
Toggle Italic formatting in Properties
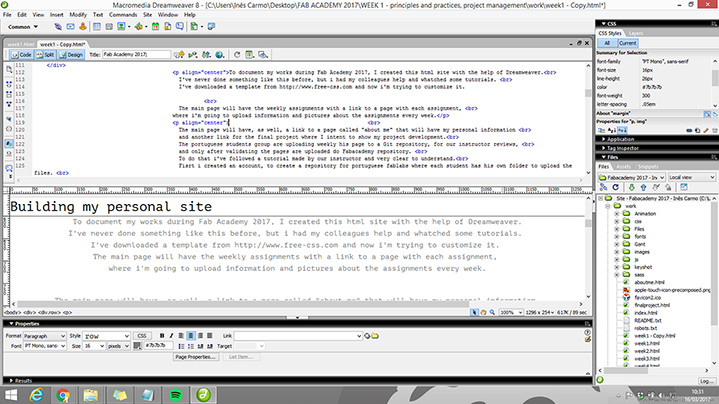coord(171,336)
